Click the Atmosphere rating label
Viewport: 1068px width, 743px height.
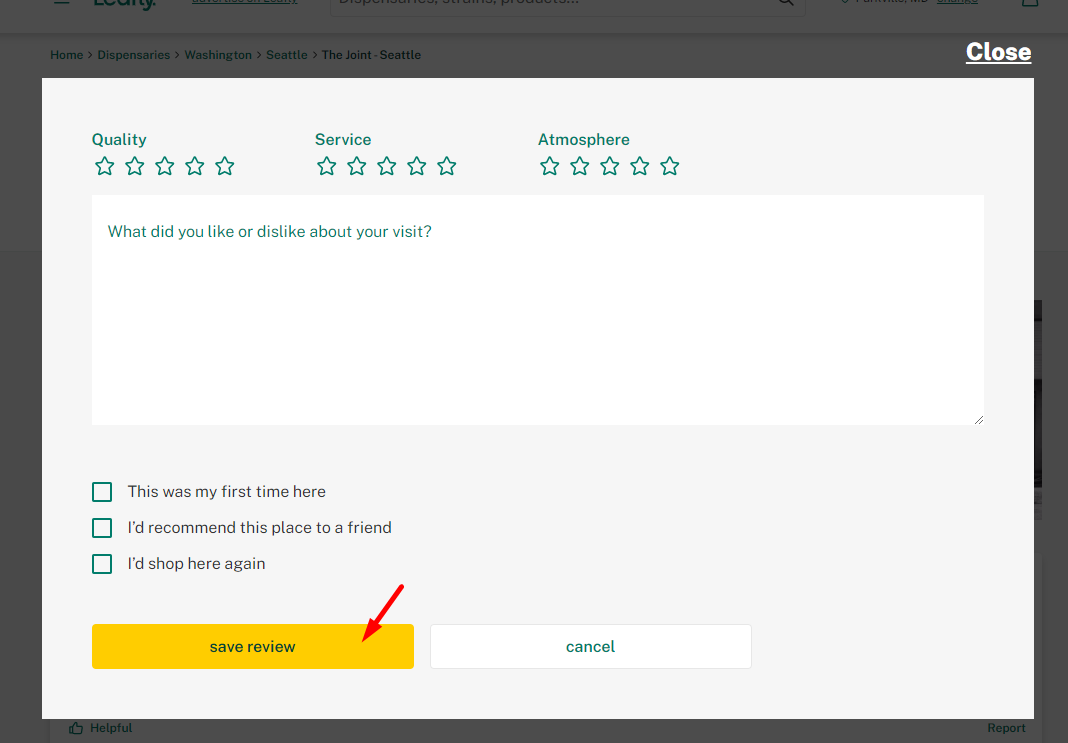584,140
